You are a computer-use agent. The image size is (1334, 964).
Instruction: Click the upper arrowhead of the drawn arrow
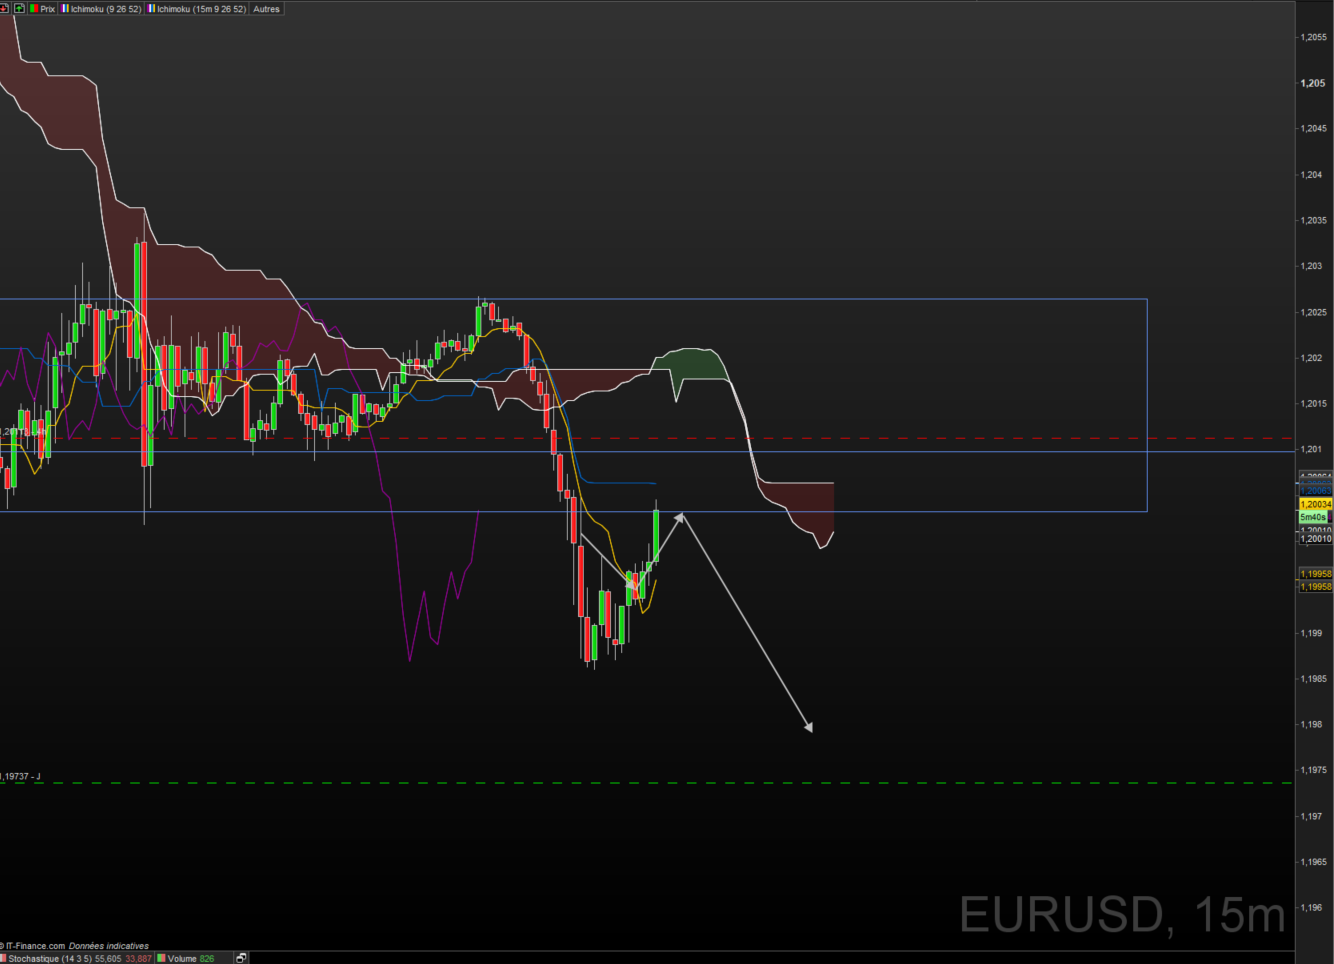(x=680, y=516)
